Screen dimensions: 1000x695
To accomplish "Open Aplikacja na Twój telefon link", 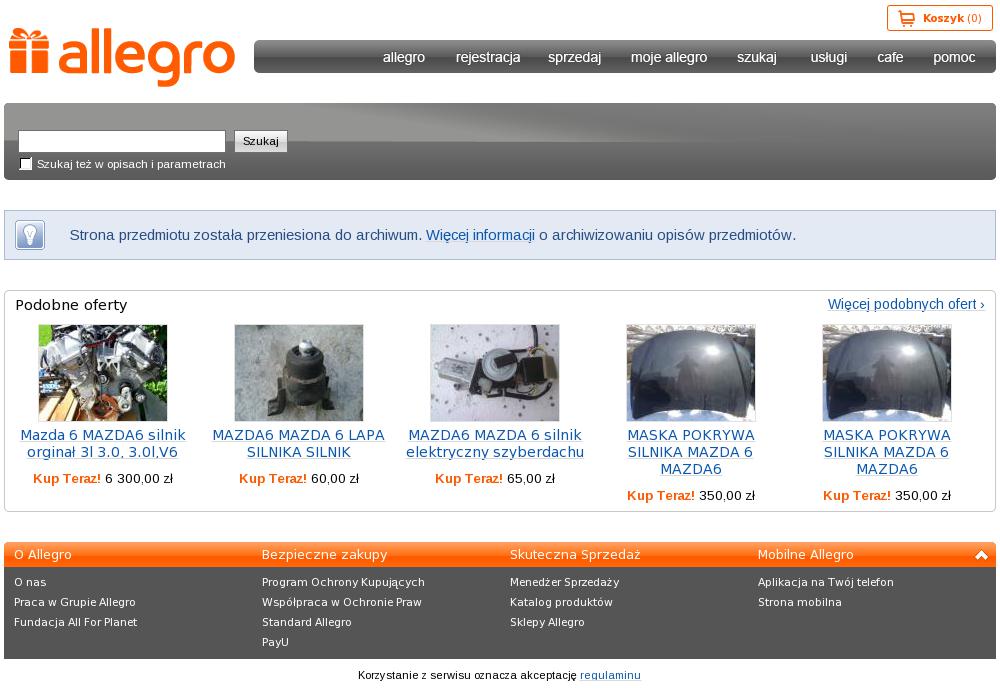I will pos(826,582).
